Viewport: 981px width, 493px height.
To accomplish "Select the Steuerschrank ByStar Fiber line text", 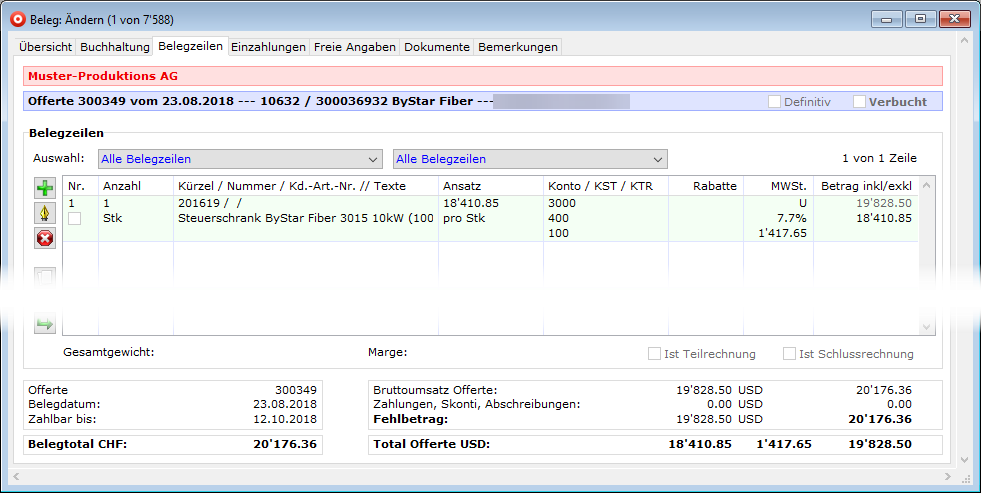I will coord(305,218).
